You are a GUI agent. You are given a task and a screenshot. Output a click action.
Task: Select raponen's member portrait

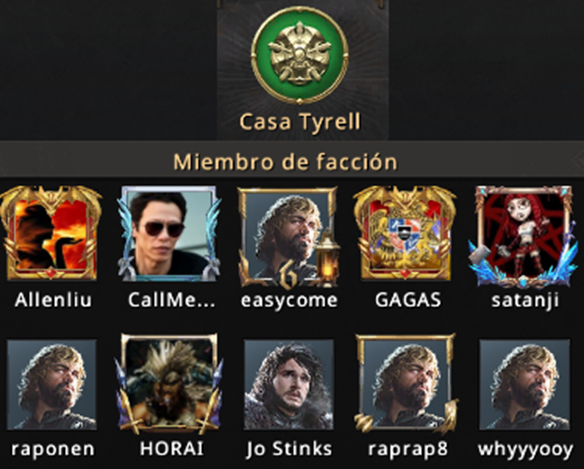pyautogui.click(x=52, y=384)
